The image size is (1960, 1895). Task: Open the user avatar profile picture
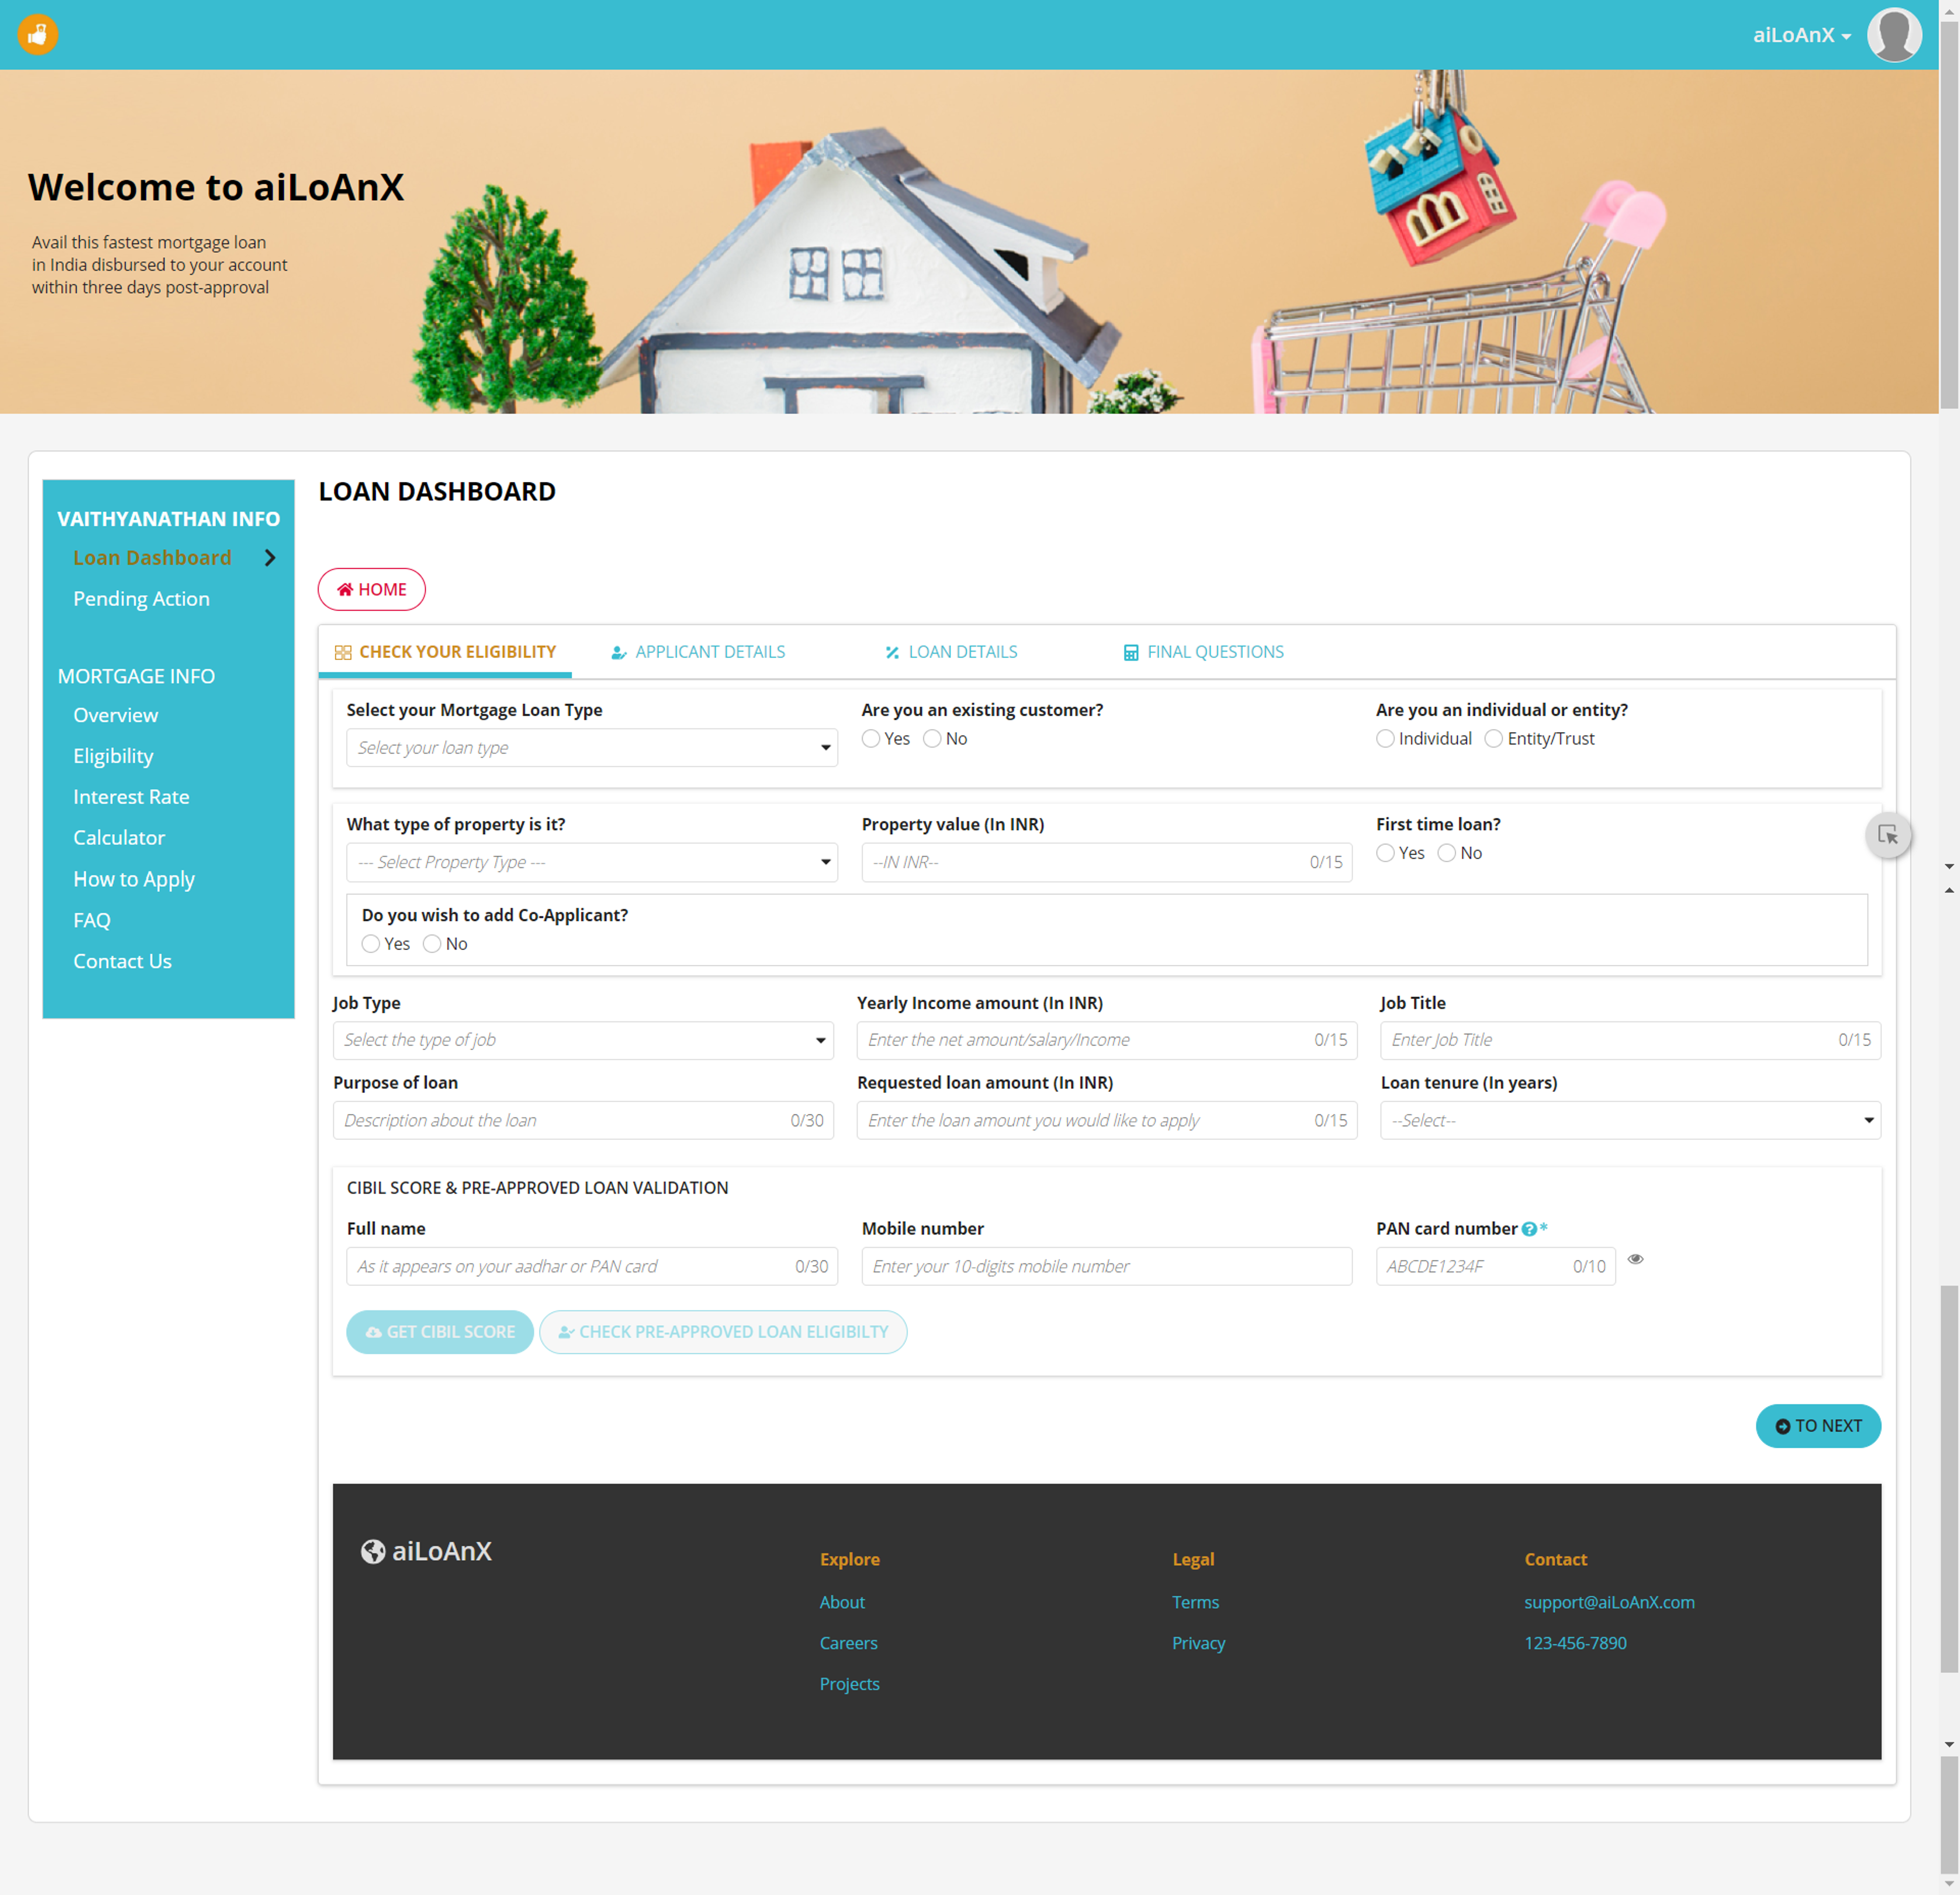pyautogui.click(x=1894, y=35)
